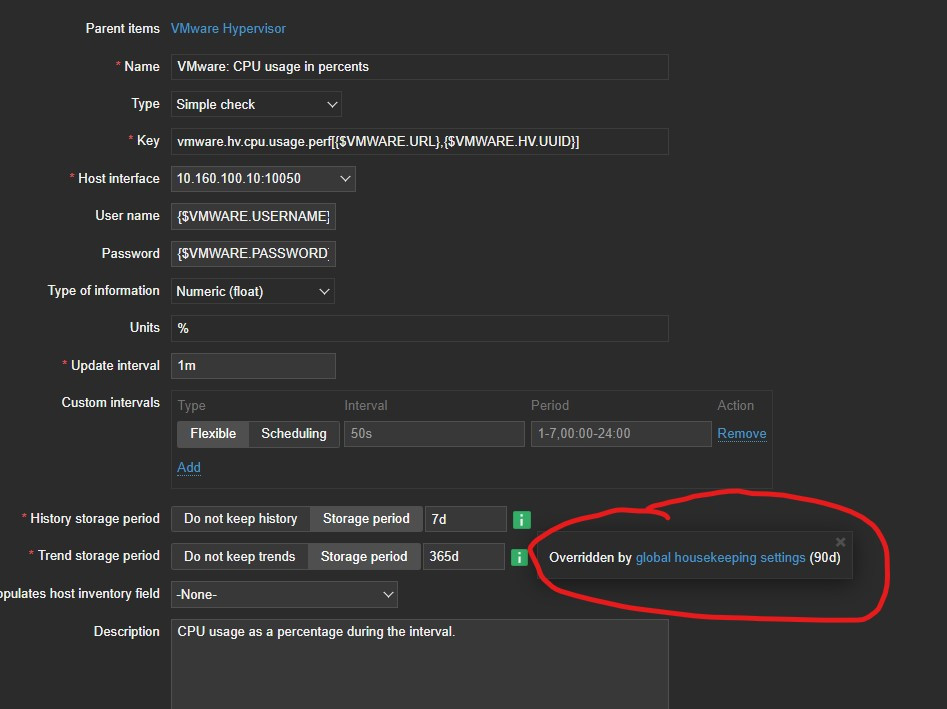Select Storage period for history

(x=366, y=519)
